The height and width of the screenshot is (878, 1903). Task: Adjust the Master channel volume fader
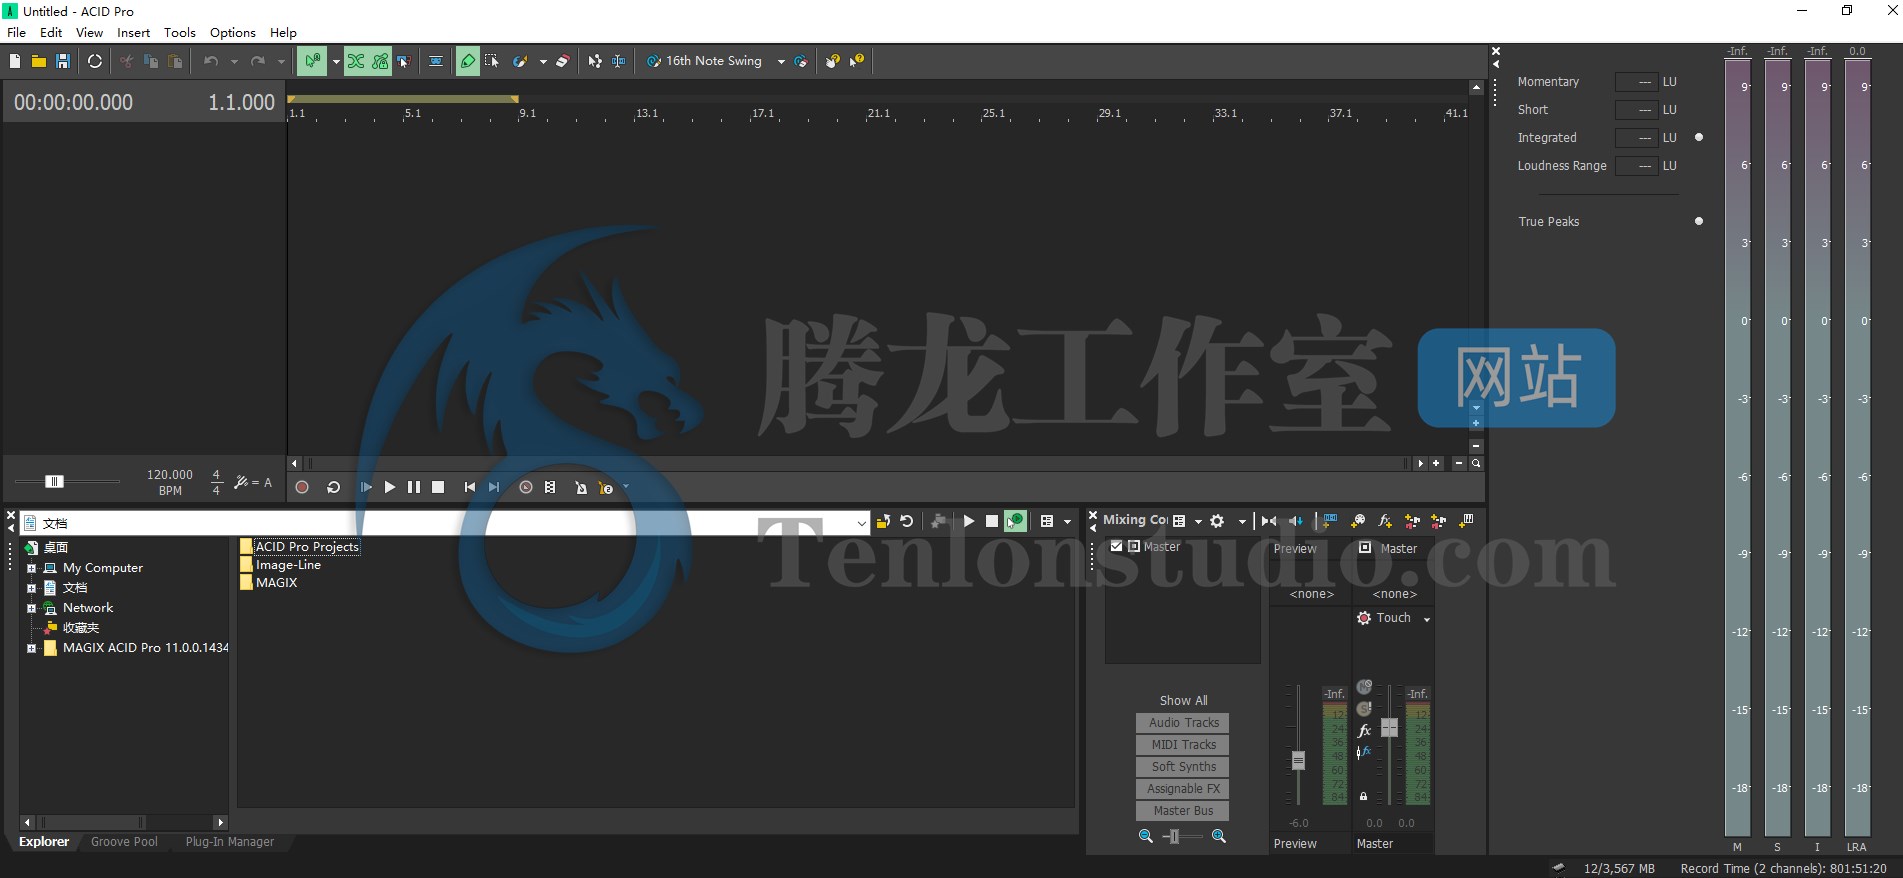click(x=1389, y=727)
